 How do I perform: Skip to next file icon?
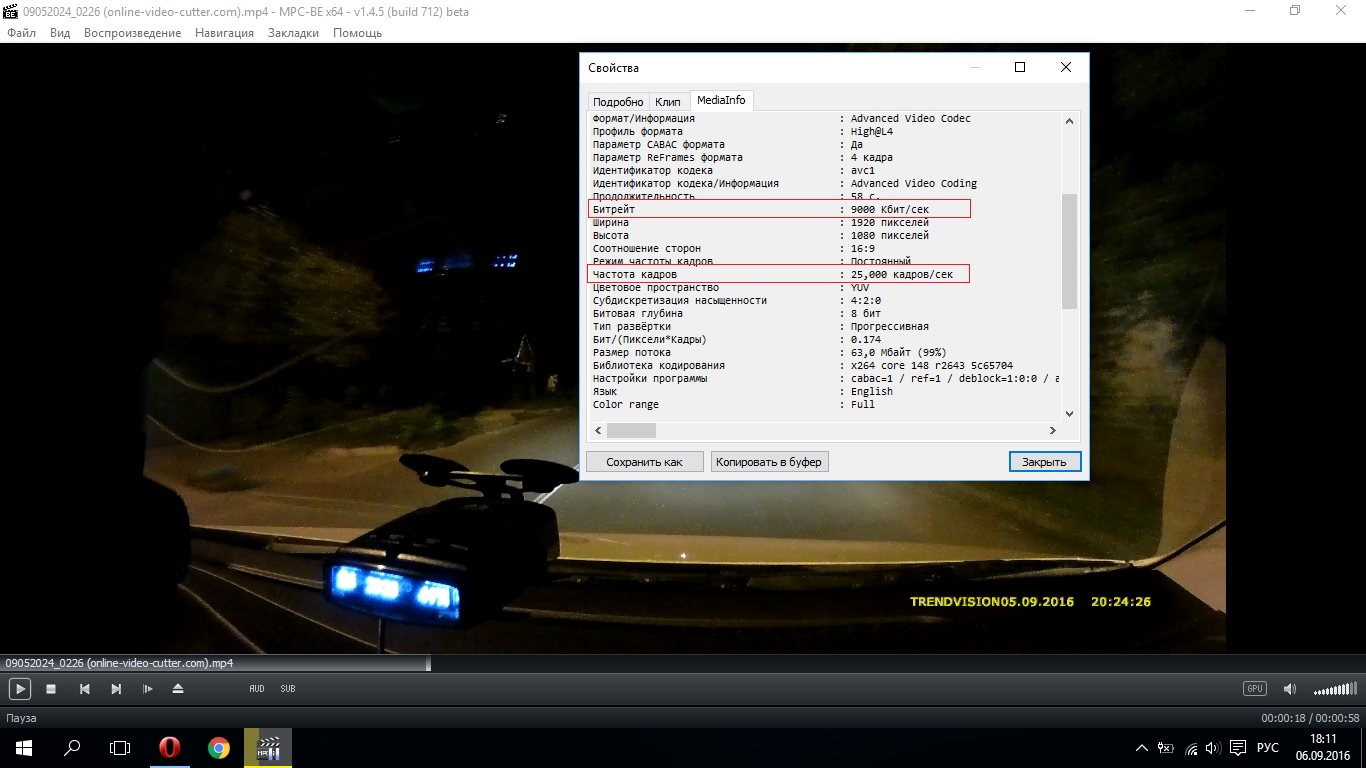[116, 689]
